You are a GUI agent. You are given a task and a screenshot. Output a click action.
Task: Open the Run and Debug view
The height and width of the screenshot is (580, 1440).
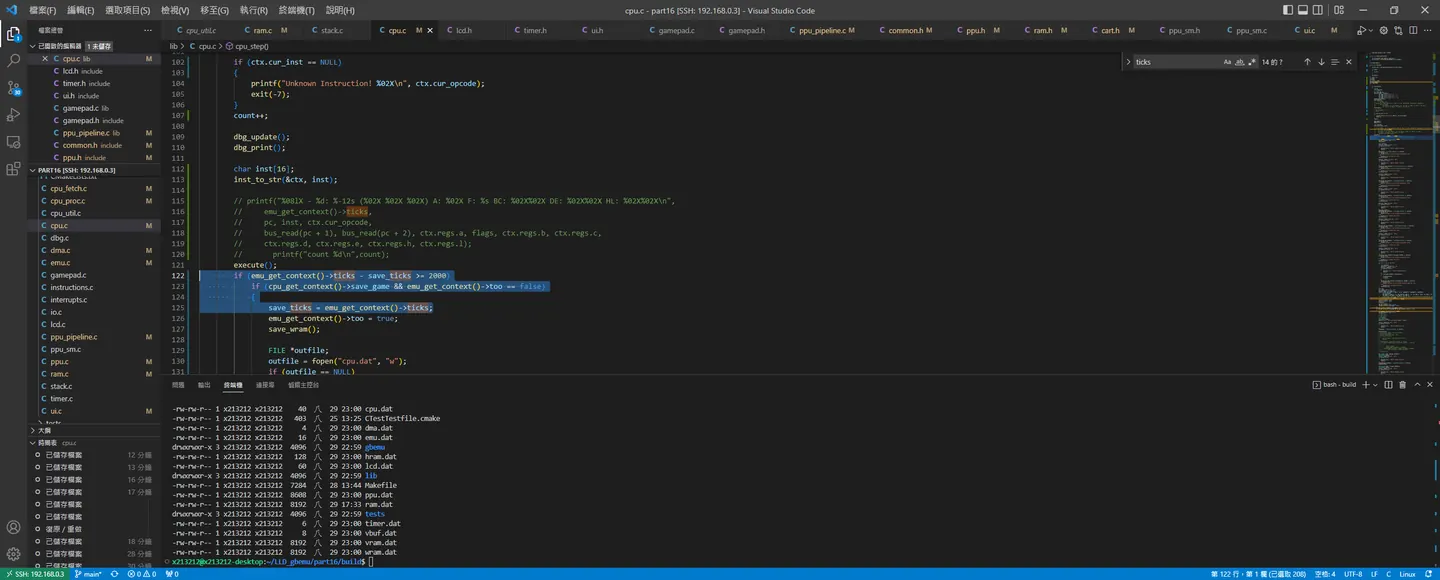[x=13, y=115]
